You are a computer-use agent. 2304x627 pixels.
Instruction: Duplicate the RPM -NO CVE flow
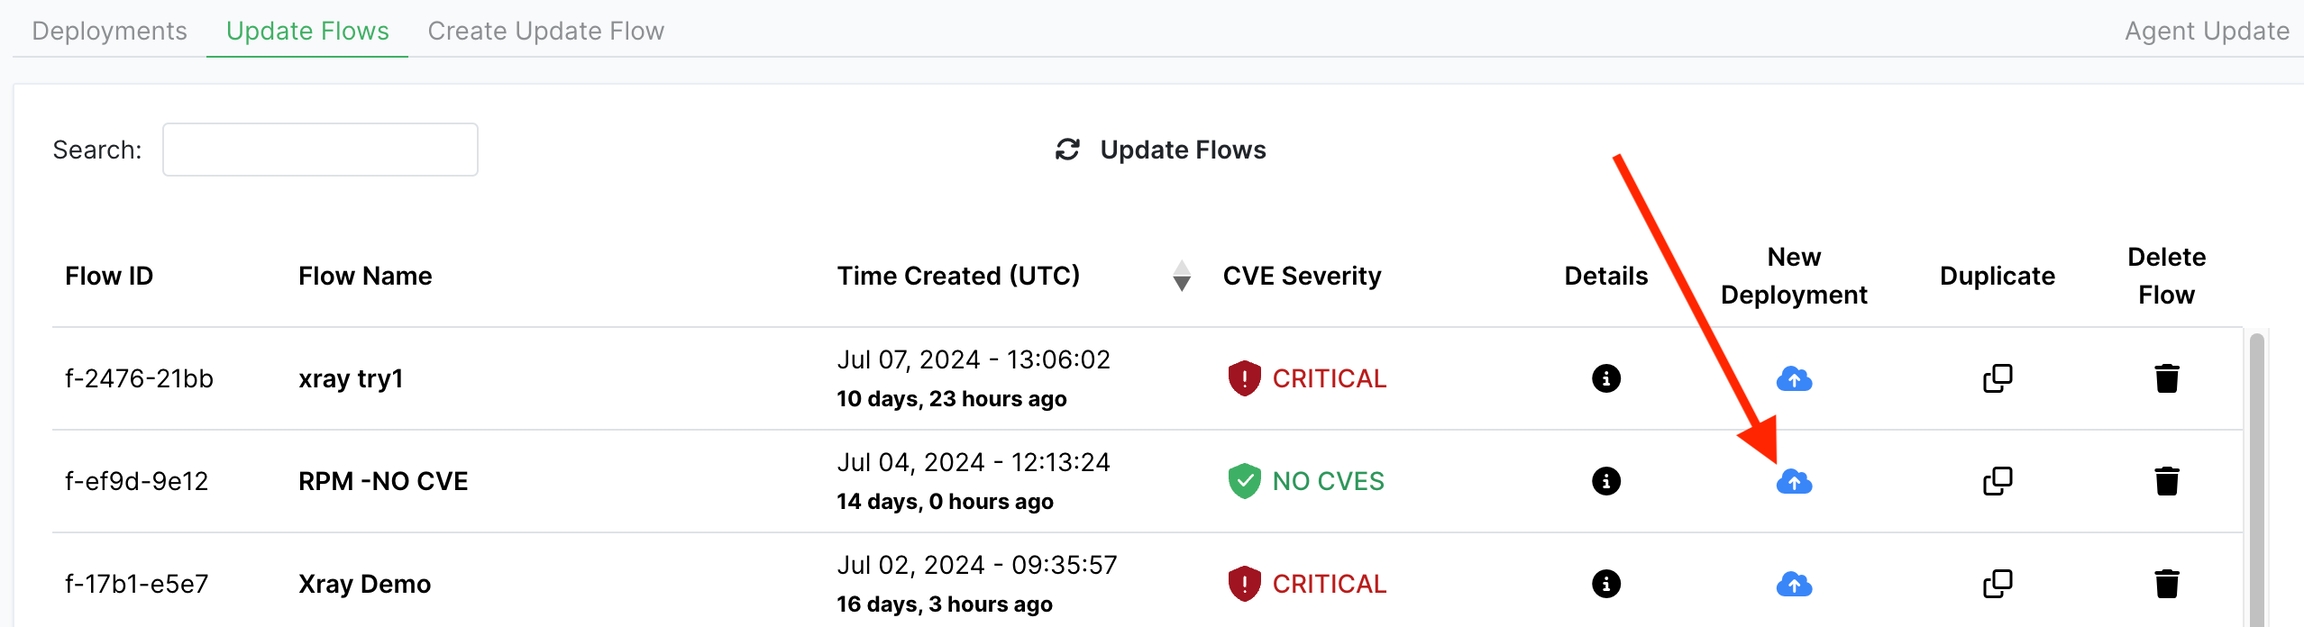[x=1997, y=482]
